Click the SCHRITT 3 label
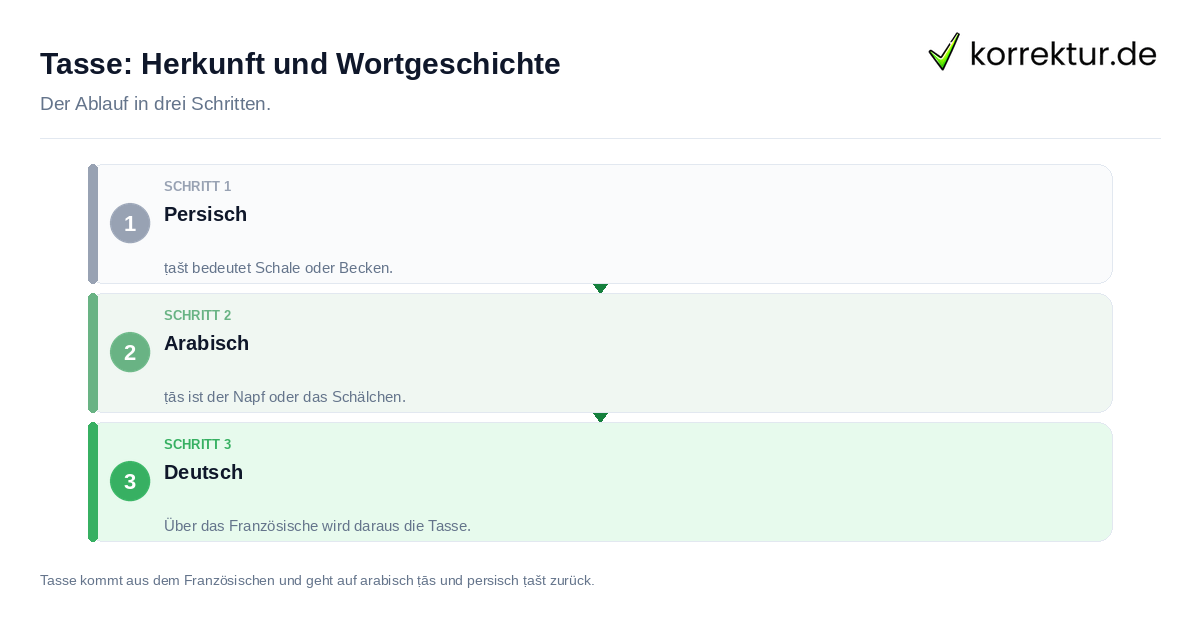The width and height of the screenshot is (1200, 630). 197,444
